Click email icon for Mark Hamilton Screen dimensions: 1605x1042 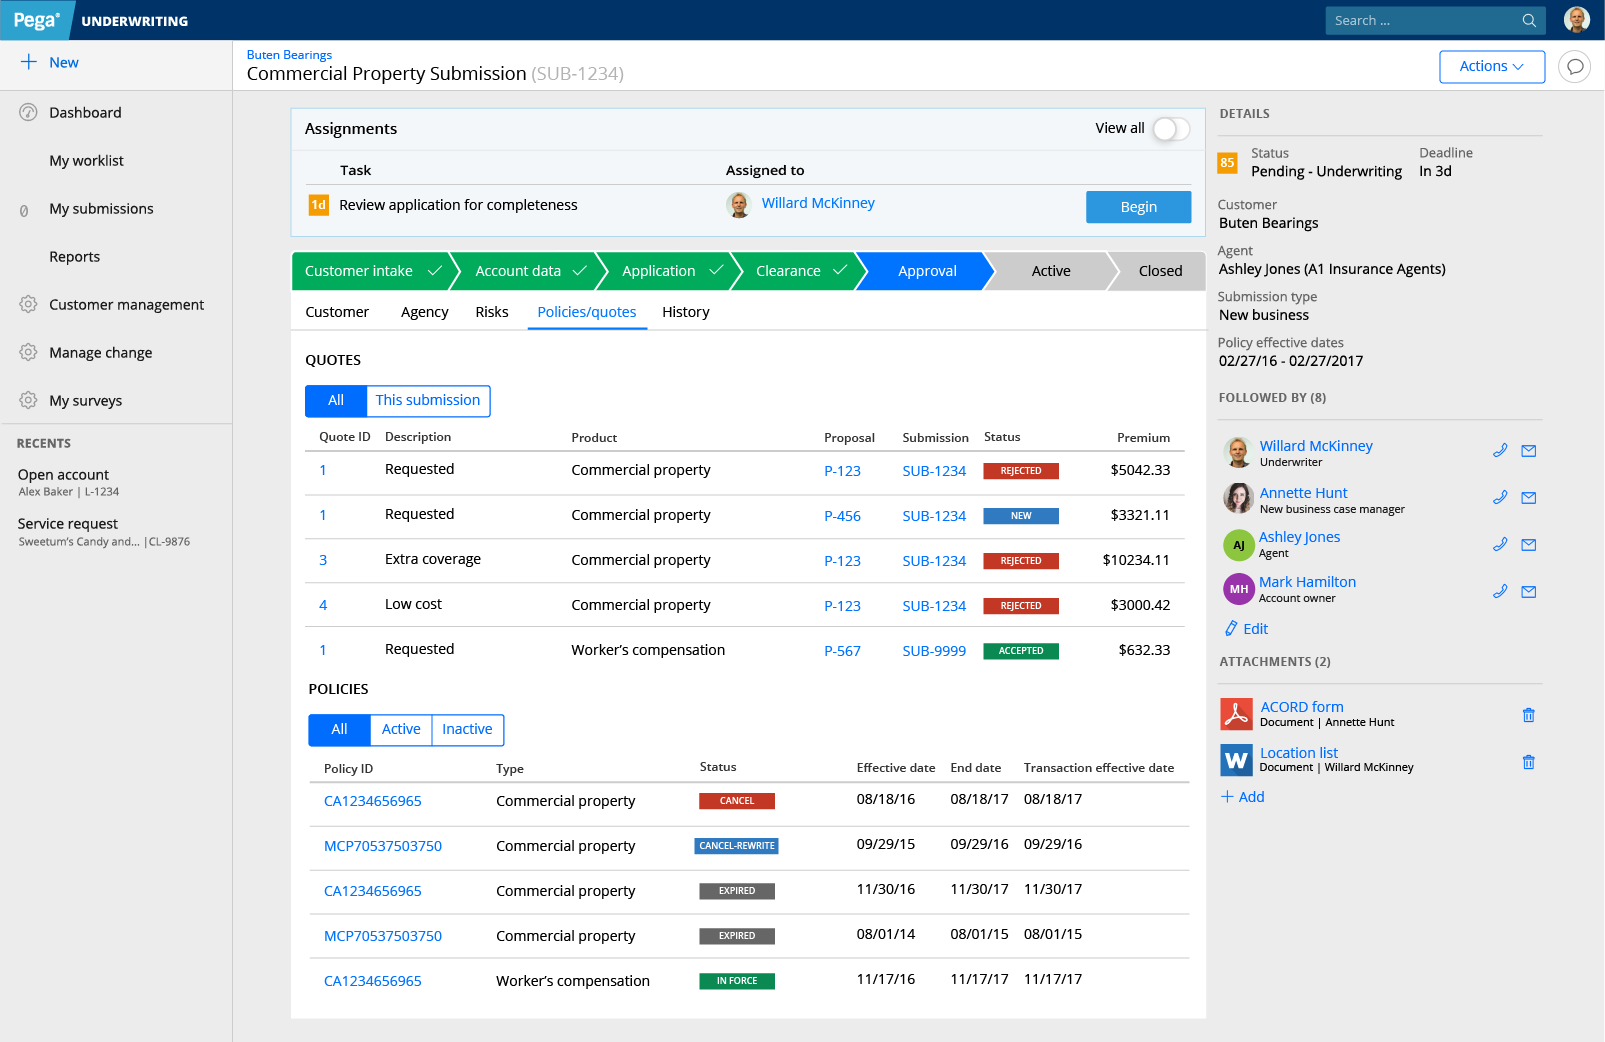tap(1528, 592)
